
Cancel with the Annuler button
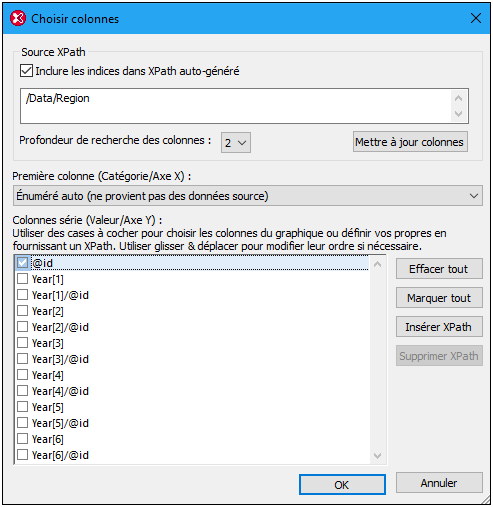coord(439,483)
